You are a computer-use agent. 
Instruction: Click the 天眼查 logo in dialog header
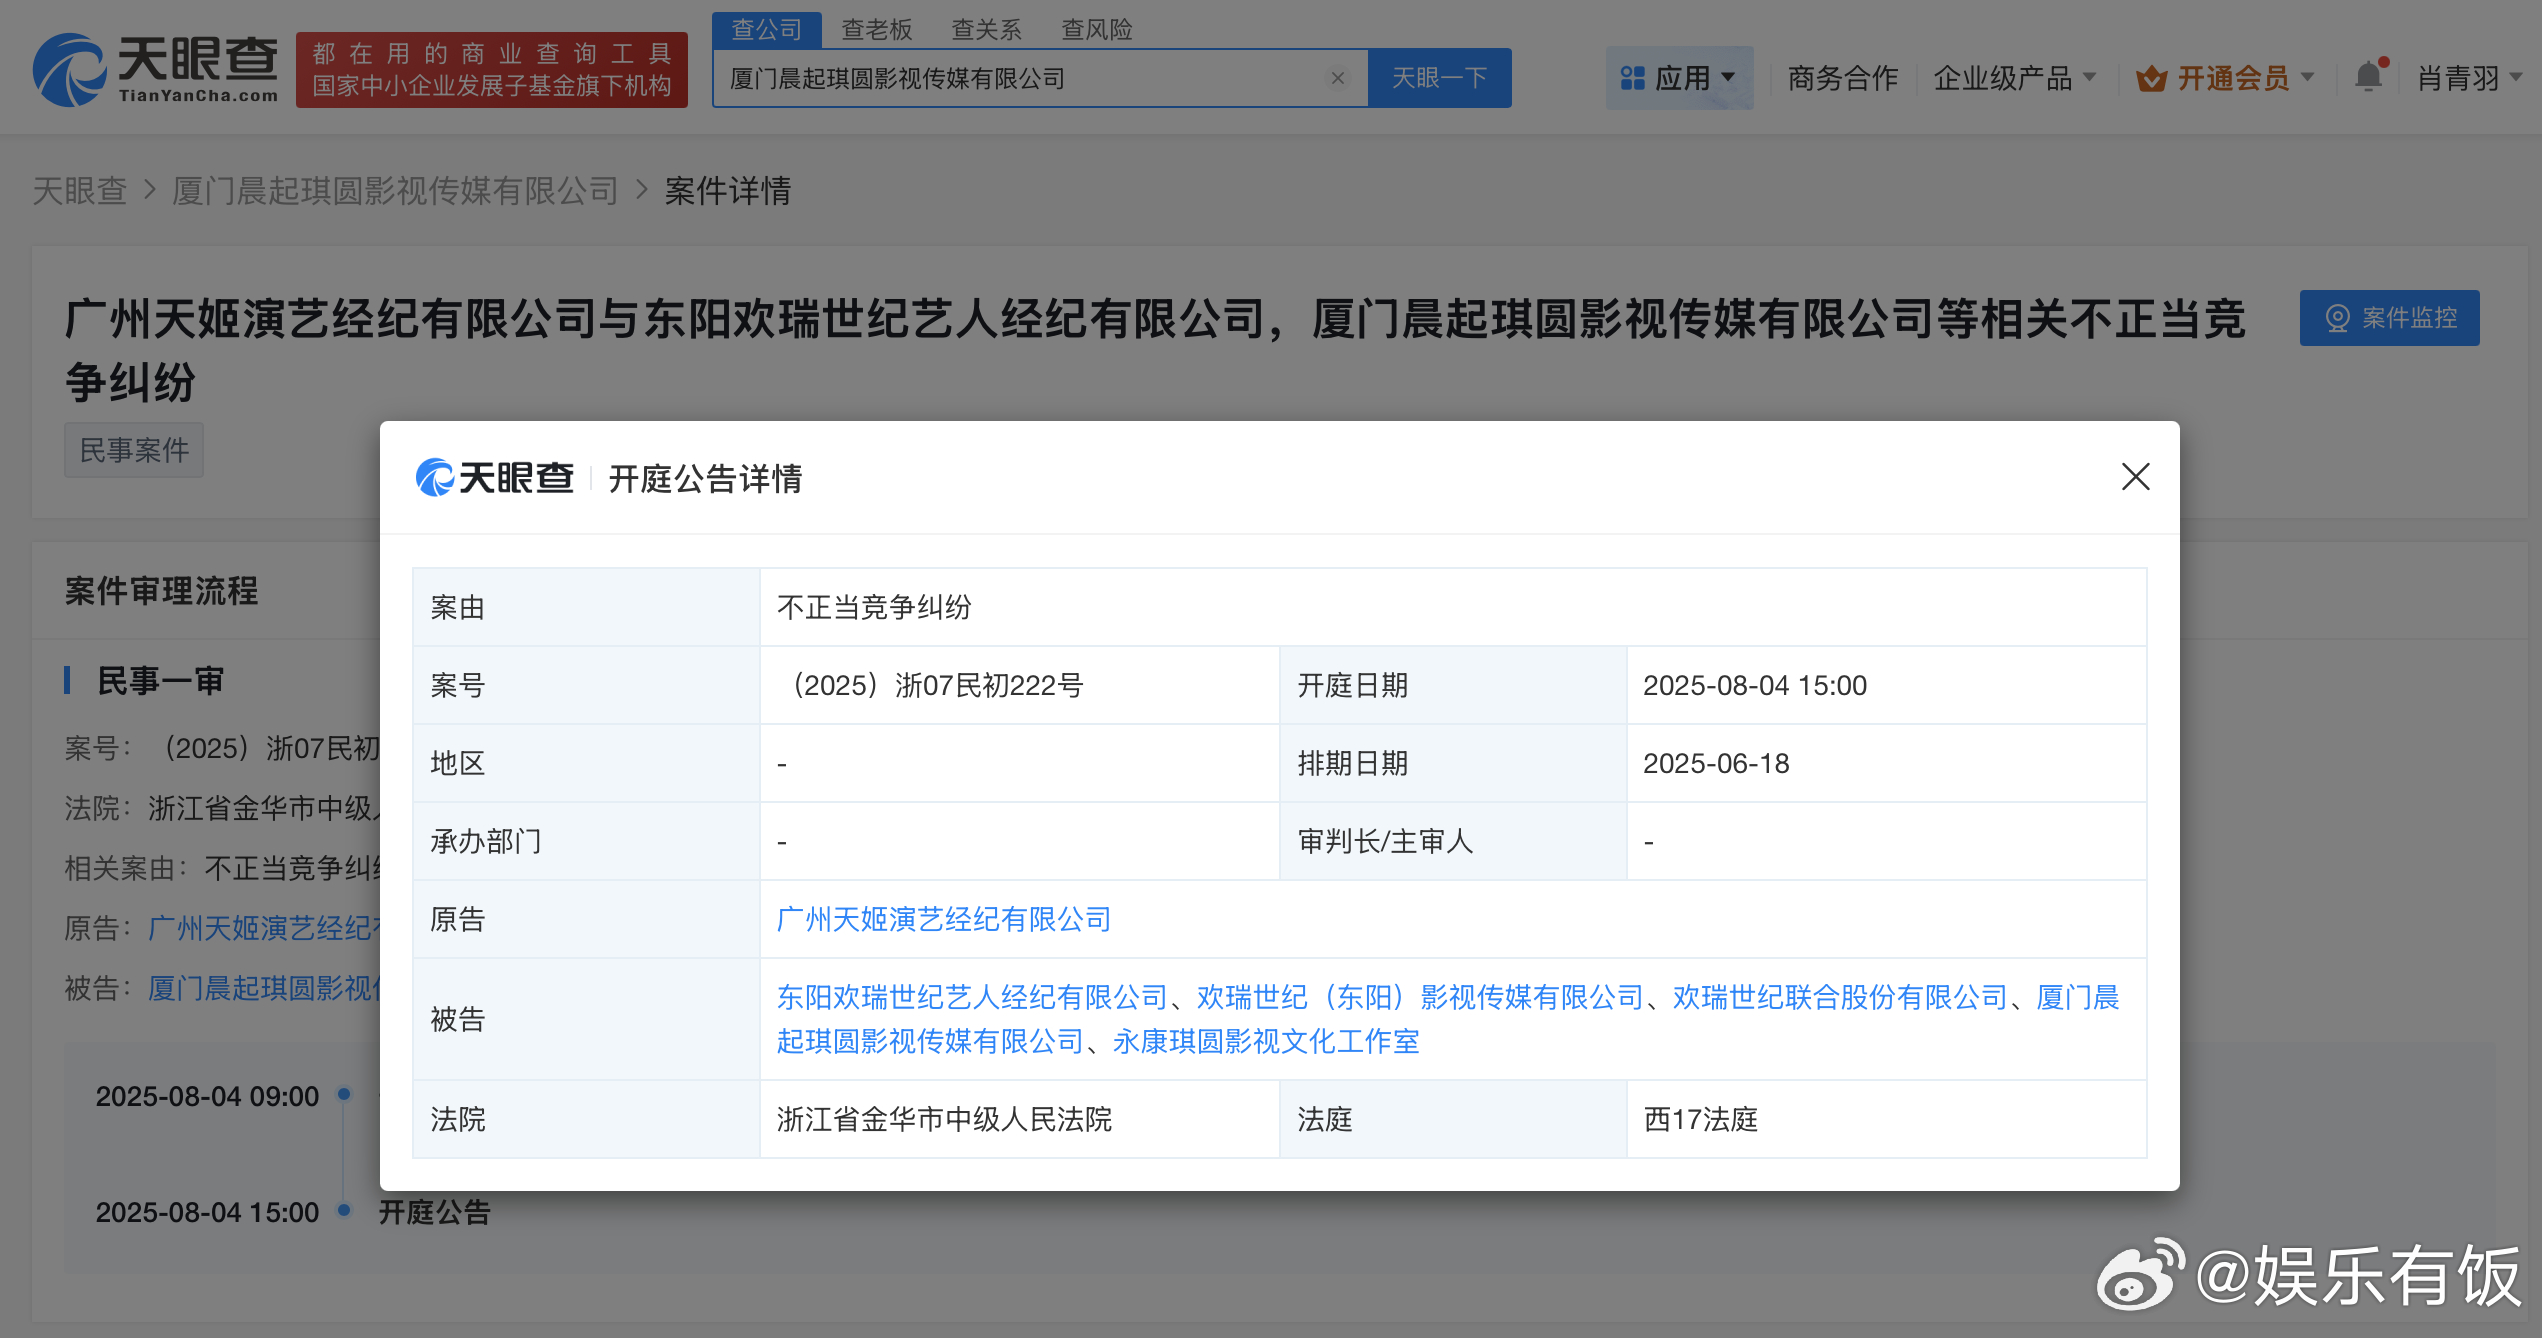(x=495, y=478)
